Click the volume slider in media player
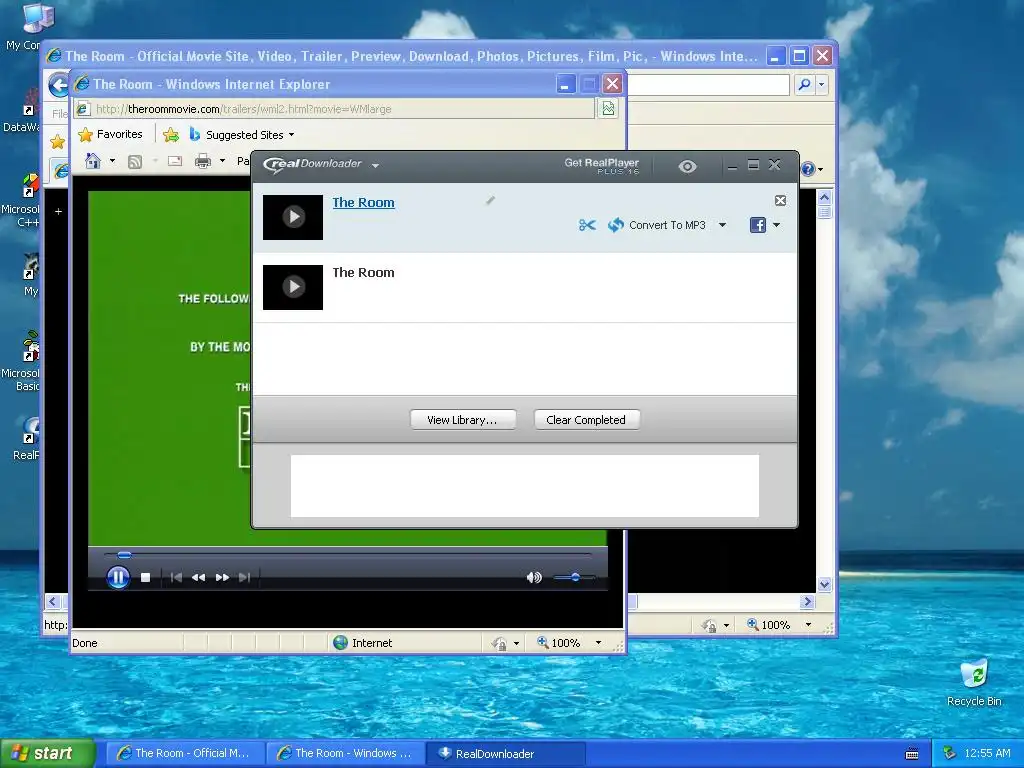 574,577
